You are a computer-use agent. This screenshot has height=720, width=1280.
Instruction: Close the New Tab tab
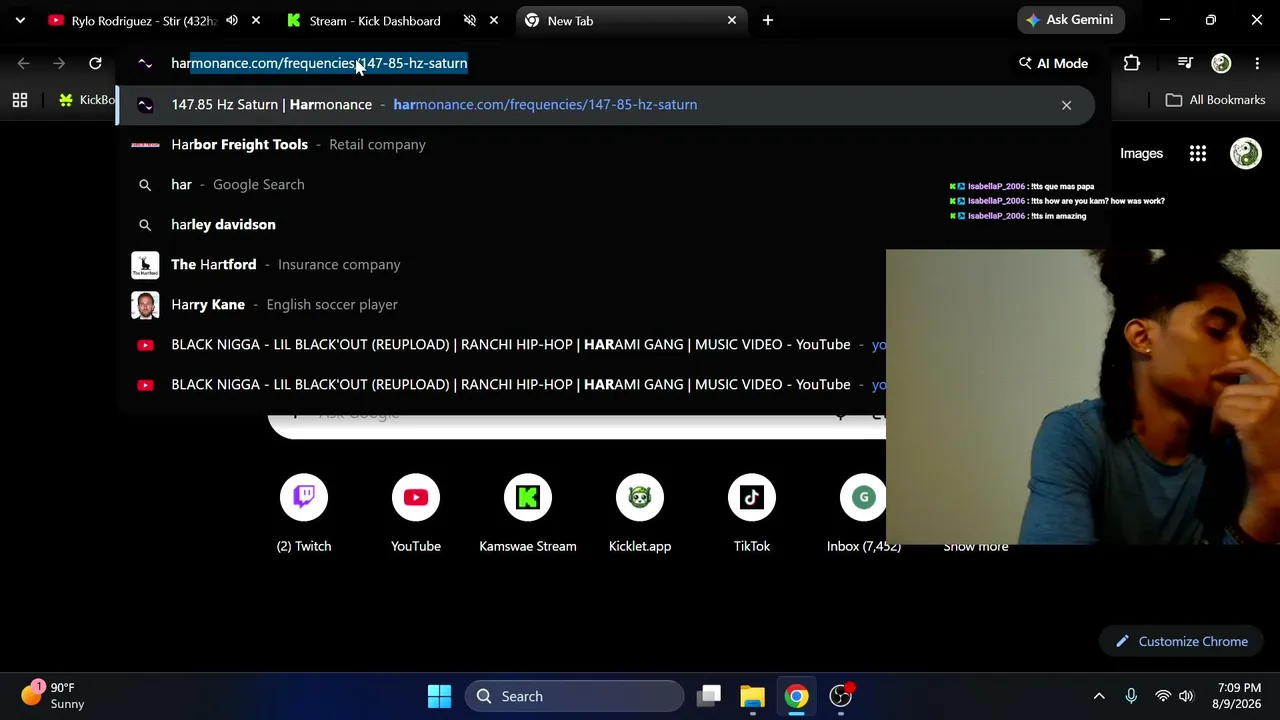(732, 20)
